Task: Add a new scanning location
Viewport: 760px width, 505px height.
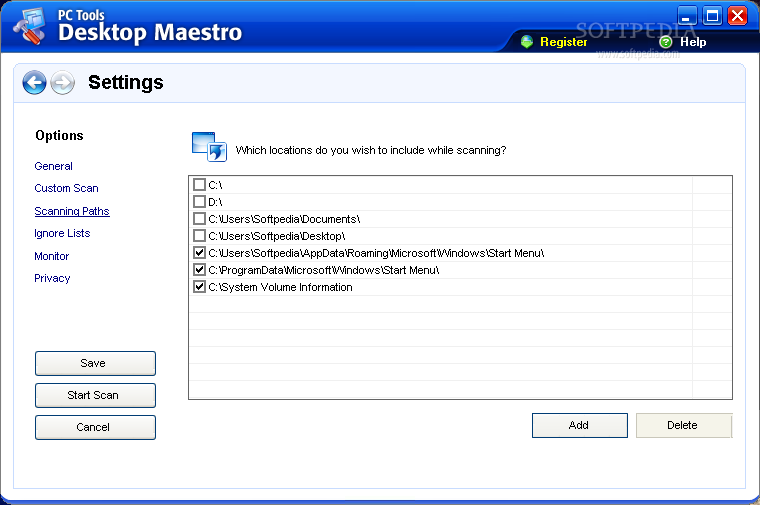Action: pyautogui.click(x=580, y=426)
